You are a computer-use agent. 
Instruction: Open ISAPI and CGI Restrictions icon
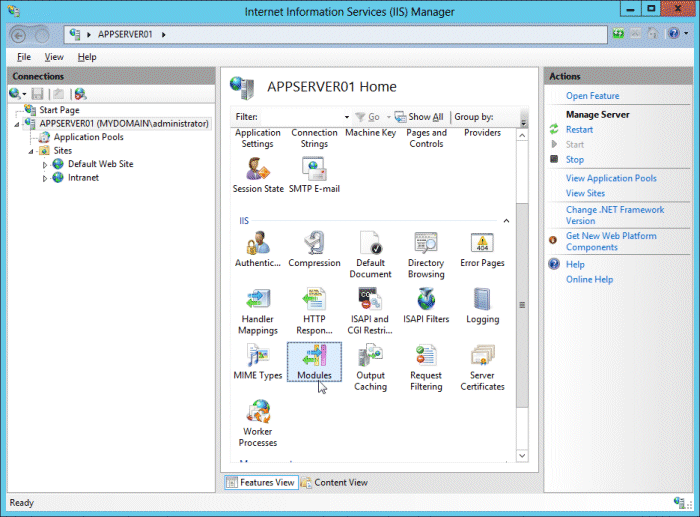370,311
